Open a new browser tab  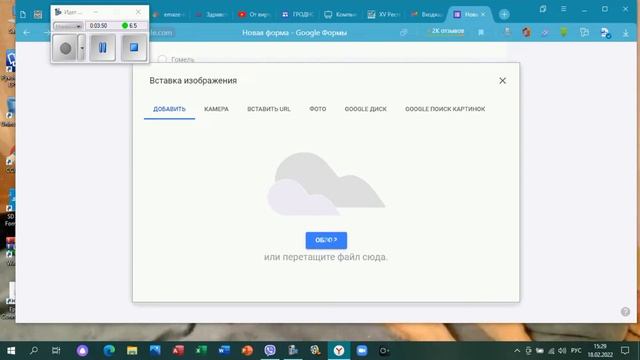(504, 14)
